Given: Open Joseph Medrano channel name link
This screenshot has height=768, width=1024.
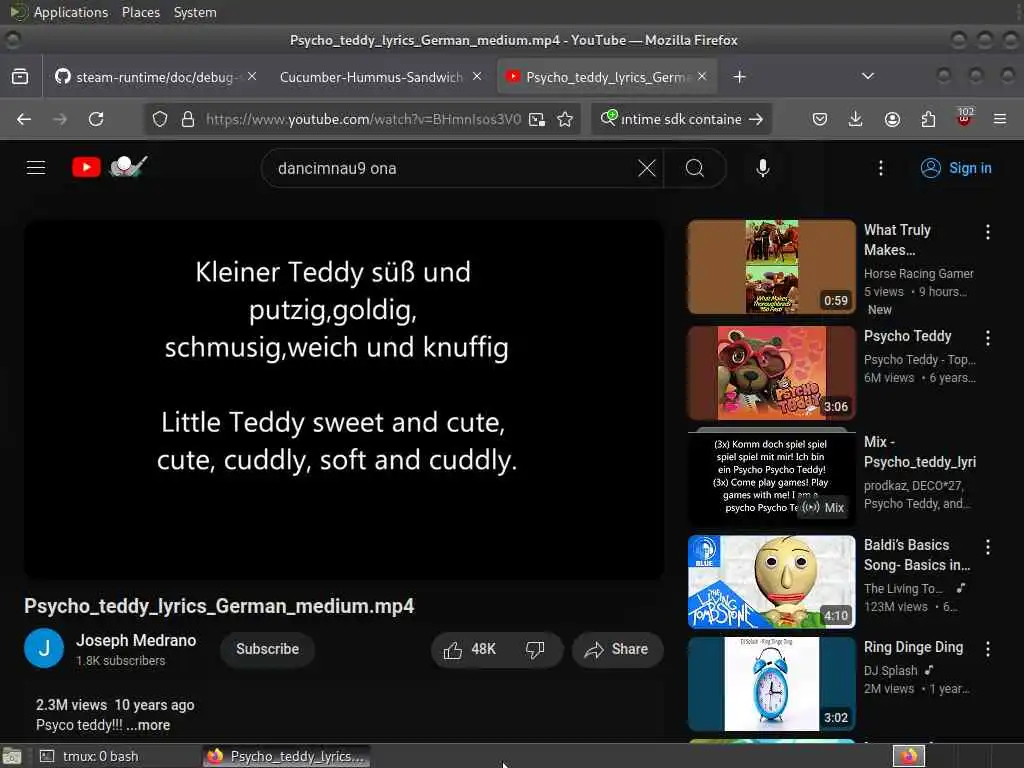Looking at the screenshot, I should [x=136, y=641].
